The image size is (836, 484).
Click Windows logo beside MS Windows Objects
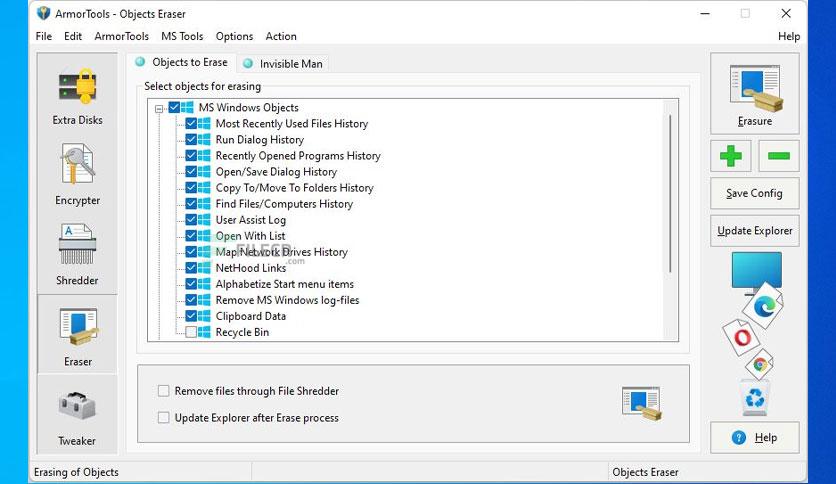[187, 107]
